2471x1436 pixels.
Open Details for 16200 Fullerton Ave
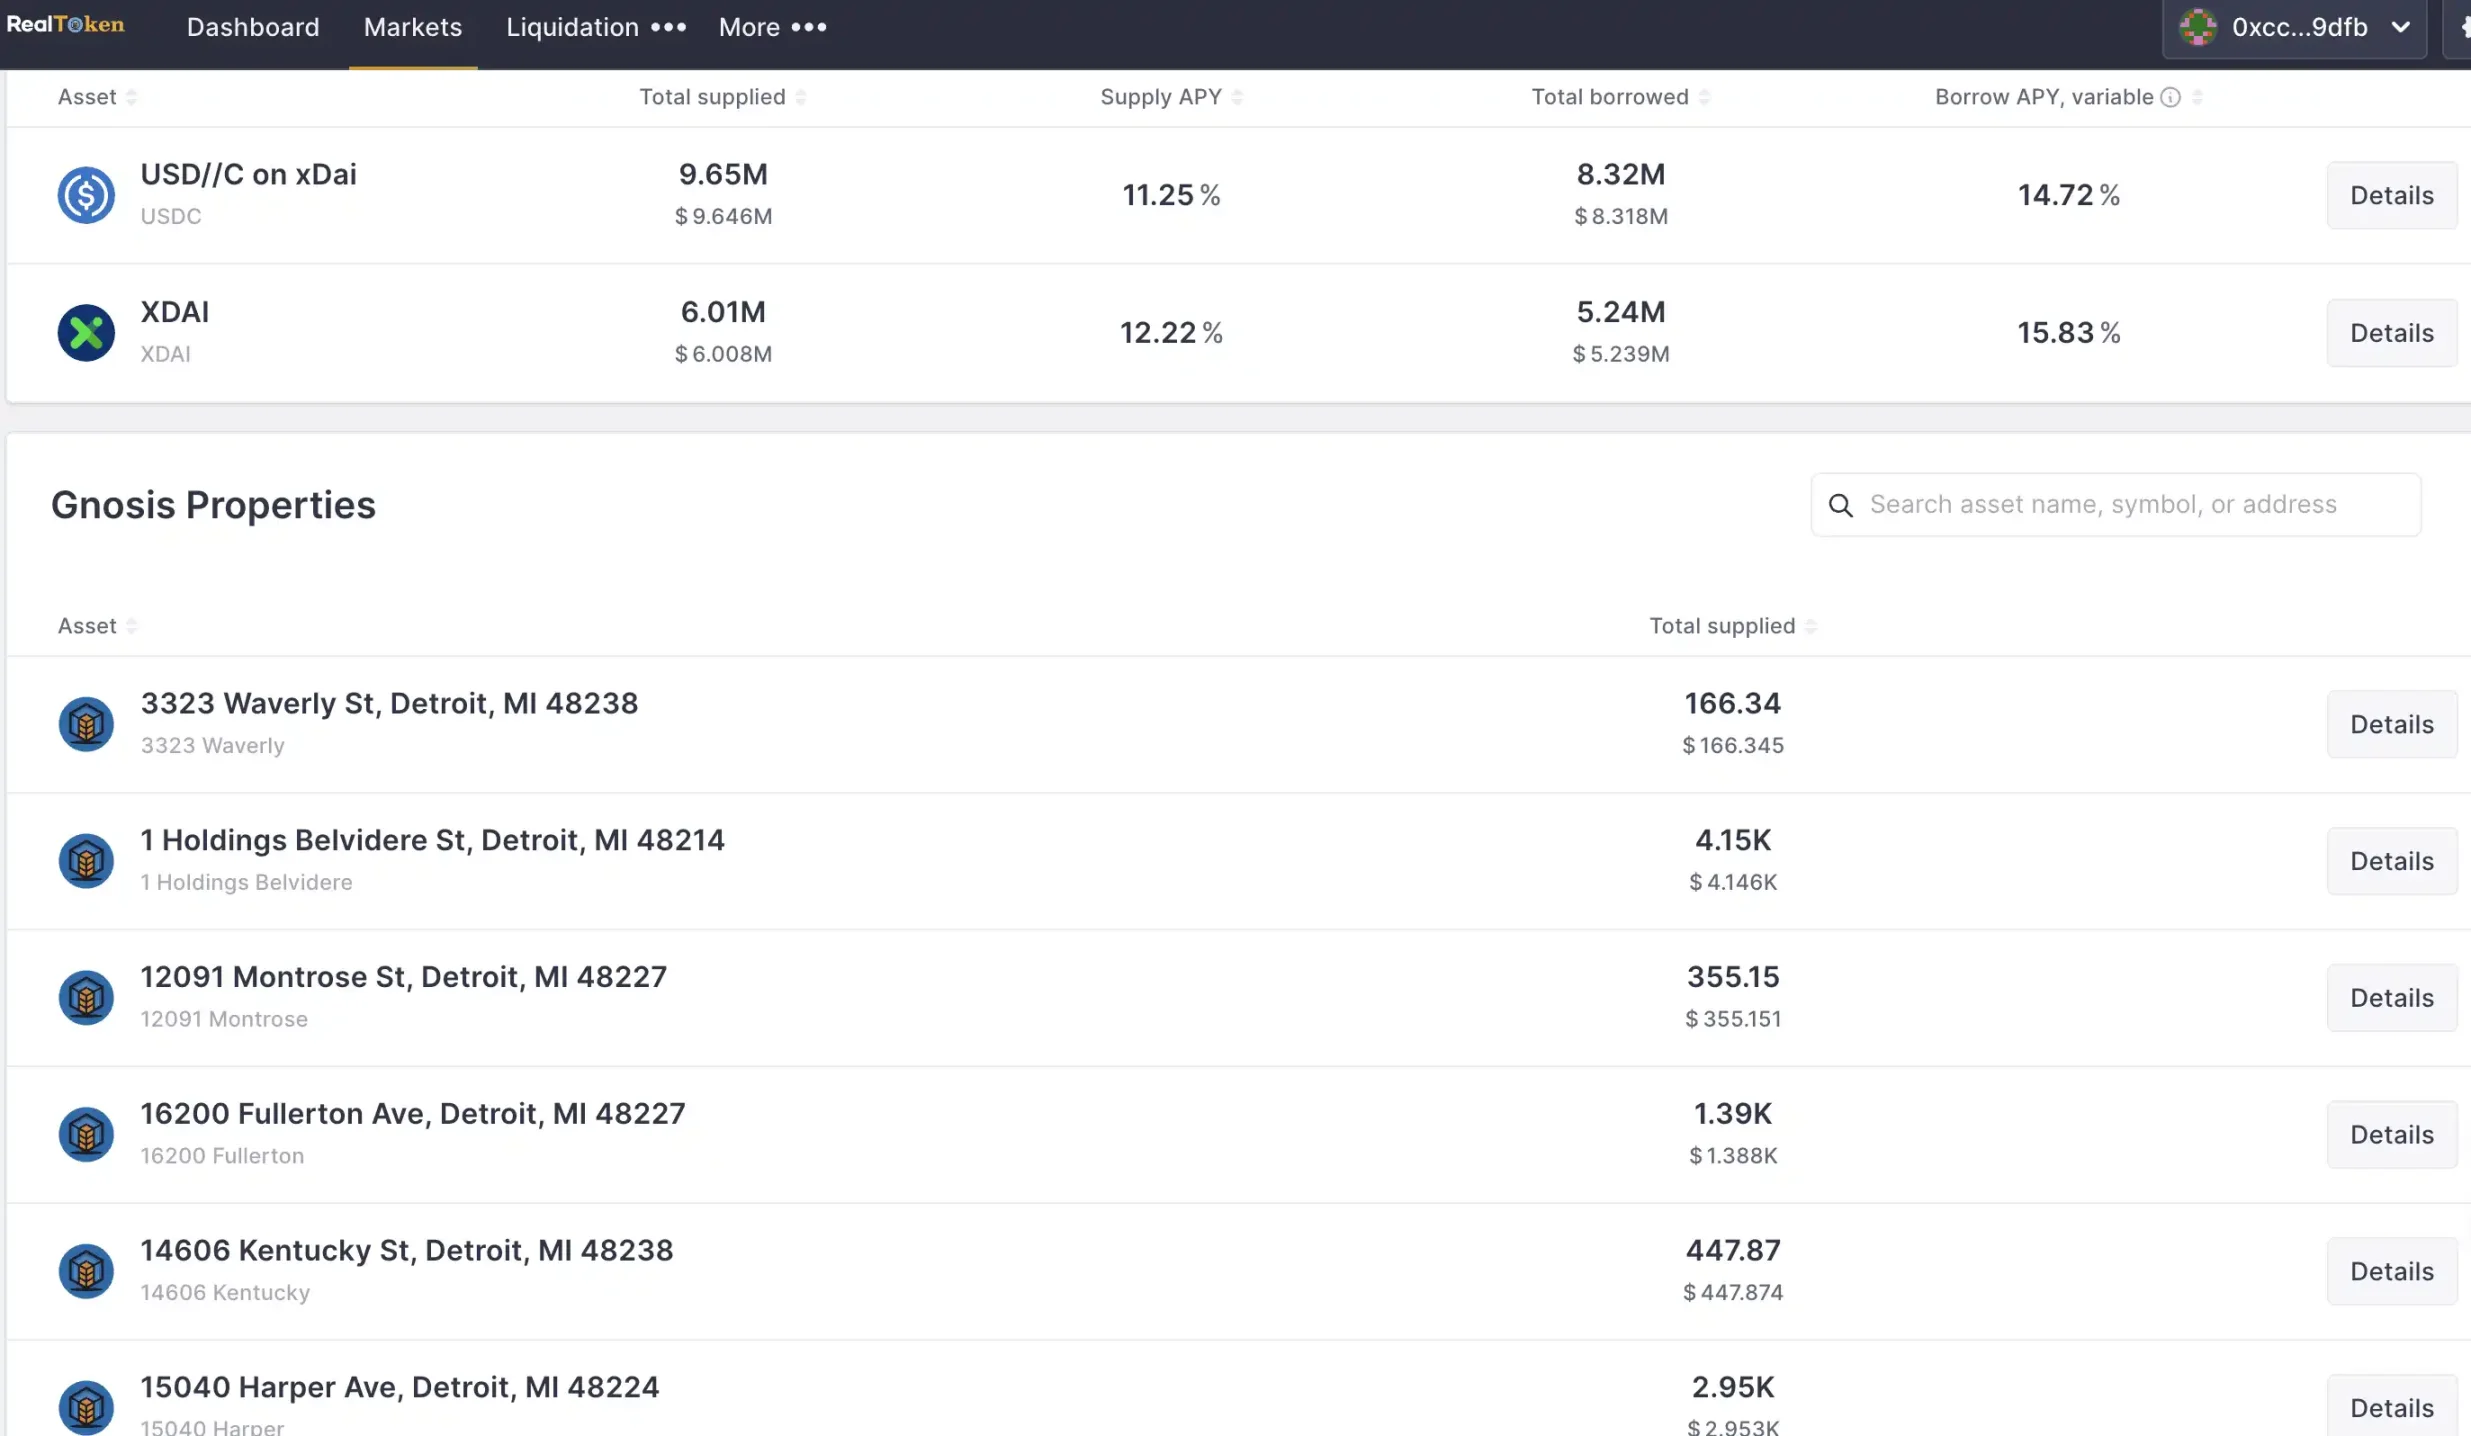coord(2391,1134)
